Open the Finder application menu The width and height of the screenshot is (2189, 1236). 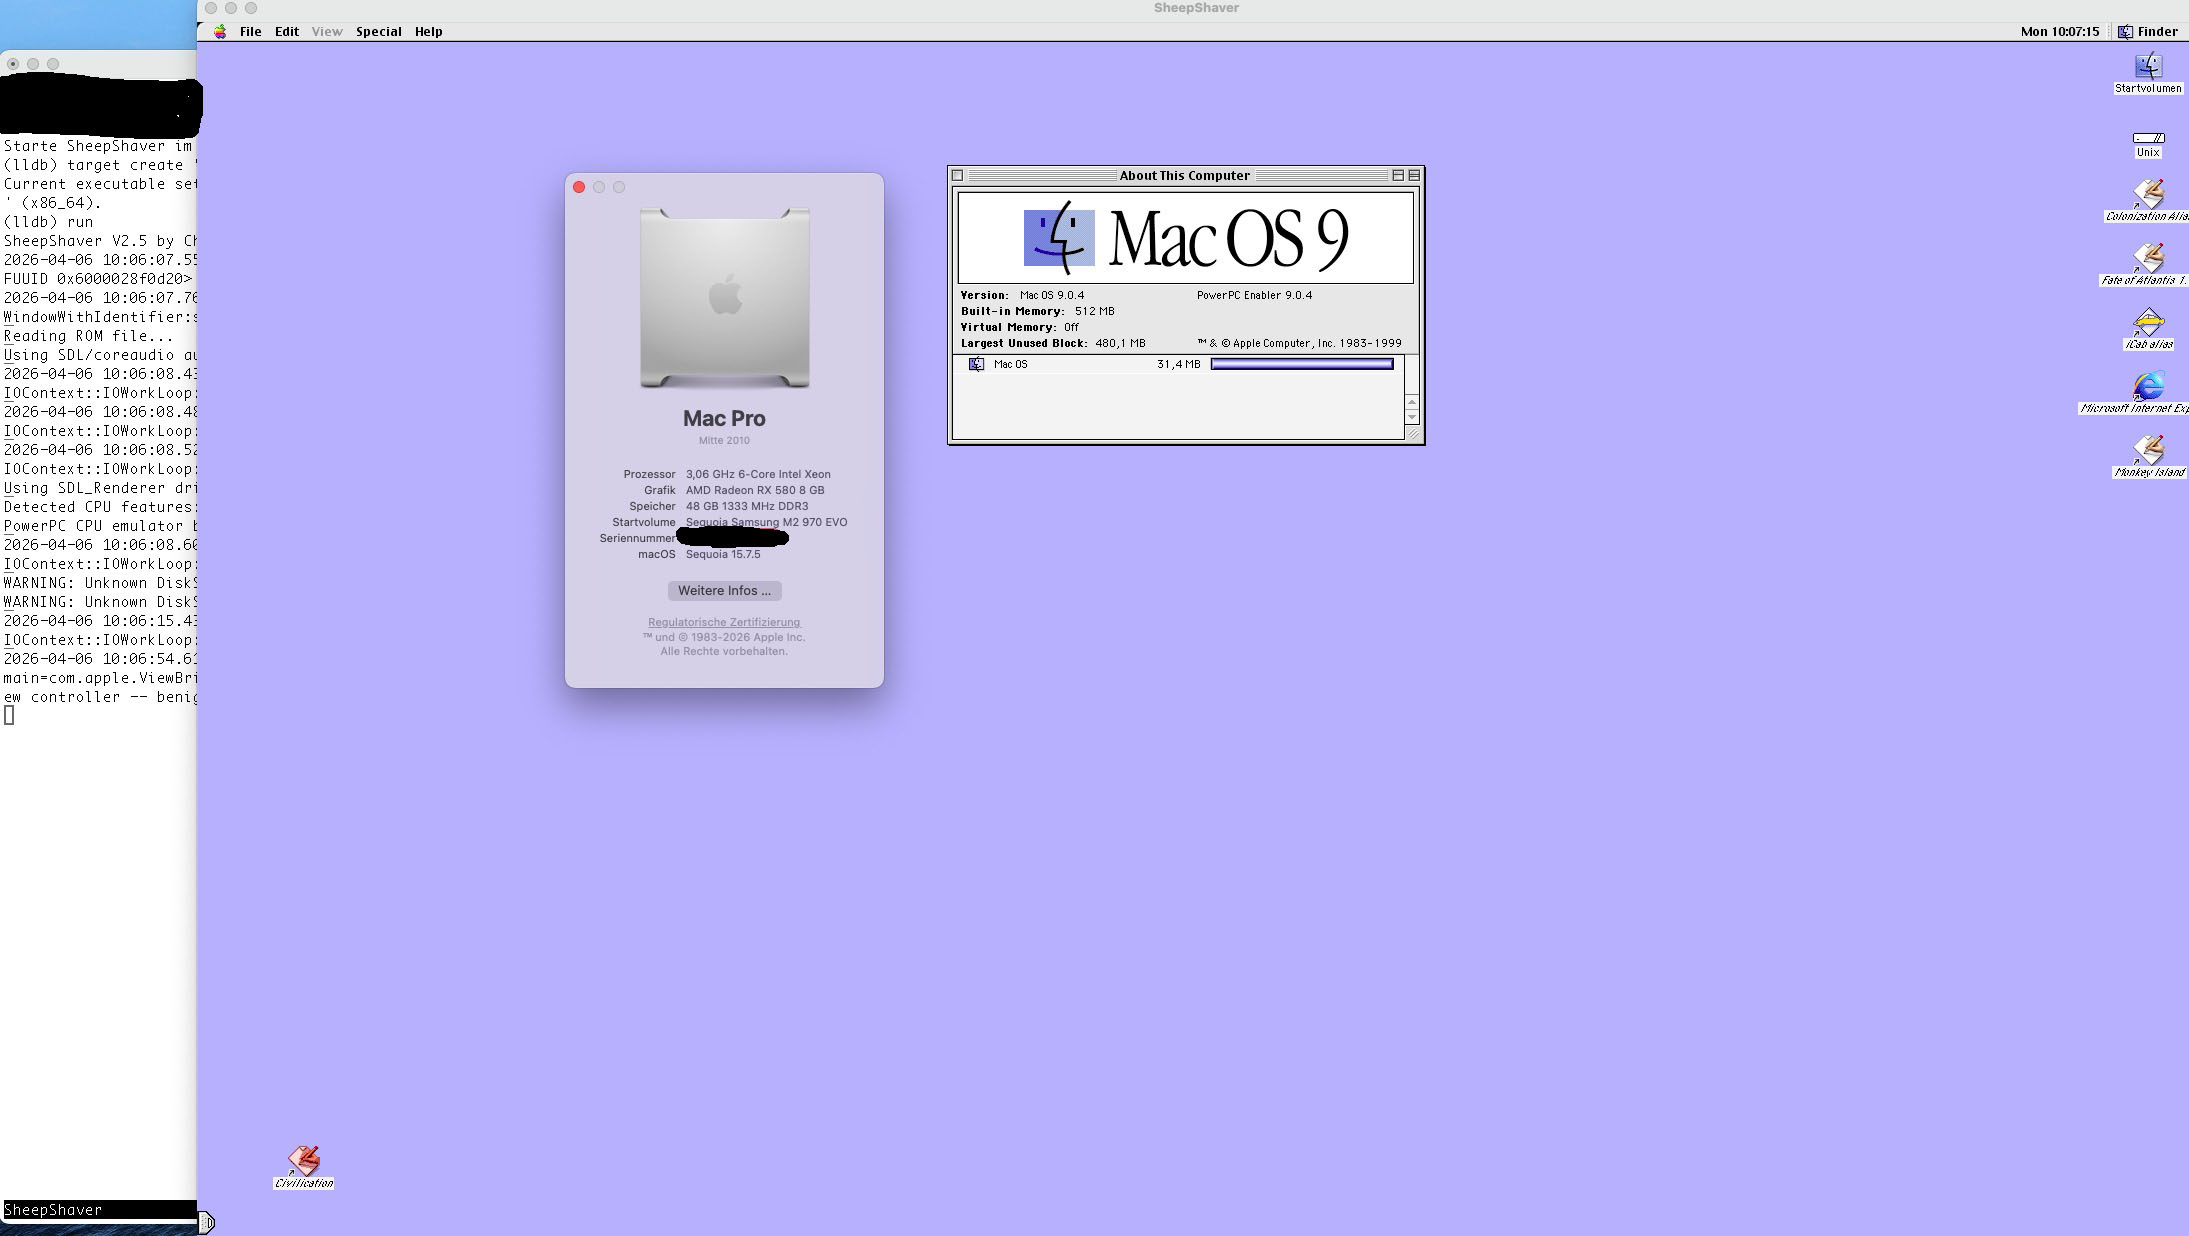(x=2148, y=32)
